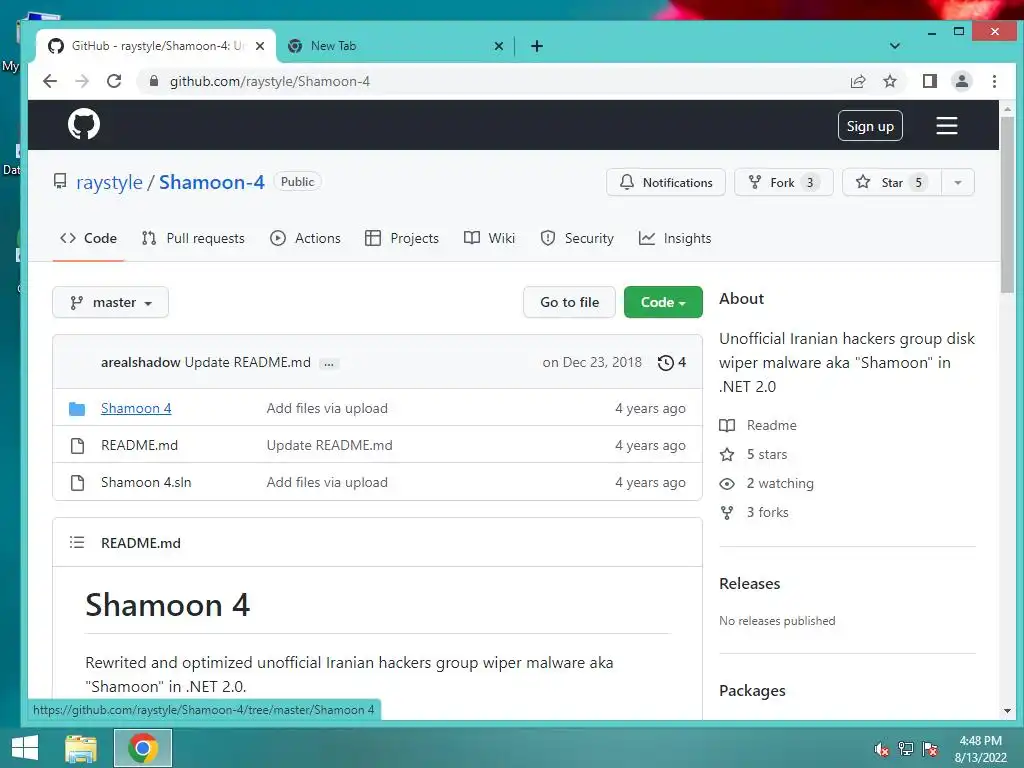Viewport: 1024px width, 768px height.
Task: Click the scrollbar down arrow
Action: coord(1007,710)
